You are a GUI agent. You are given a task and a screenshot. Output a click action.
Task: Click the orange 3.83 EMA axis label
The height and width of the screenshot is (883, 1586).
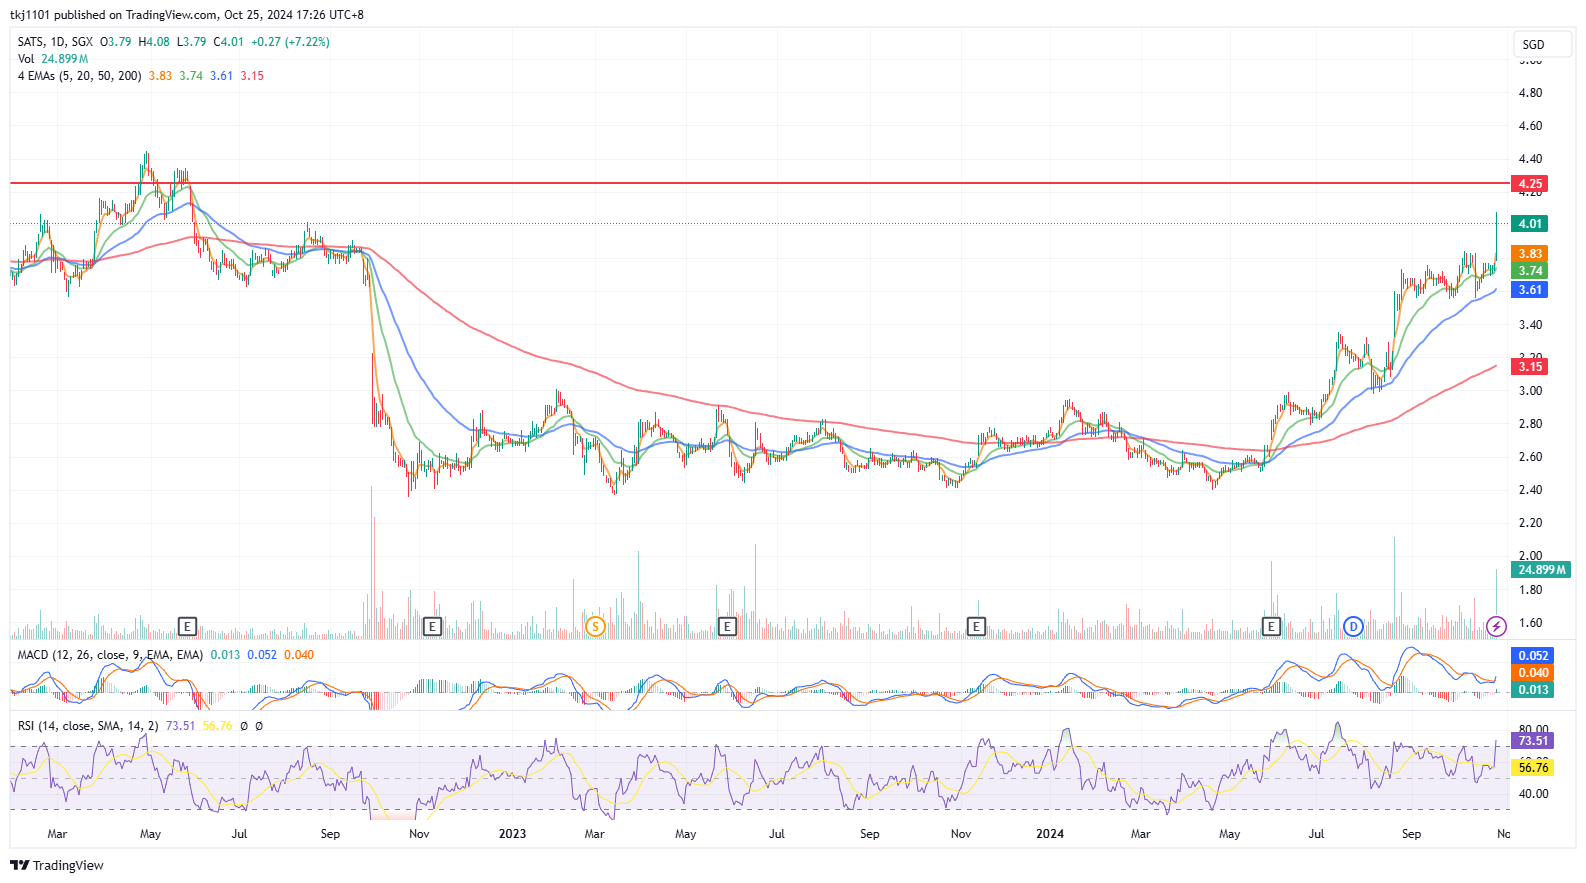pyautogui.click(x=1530, y=254)
